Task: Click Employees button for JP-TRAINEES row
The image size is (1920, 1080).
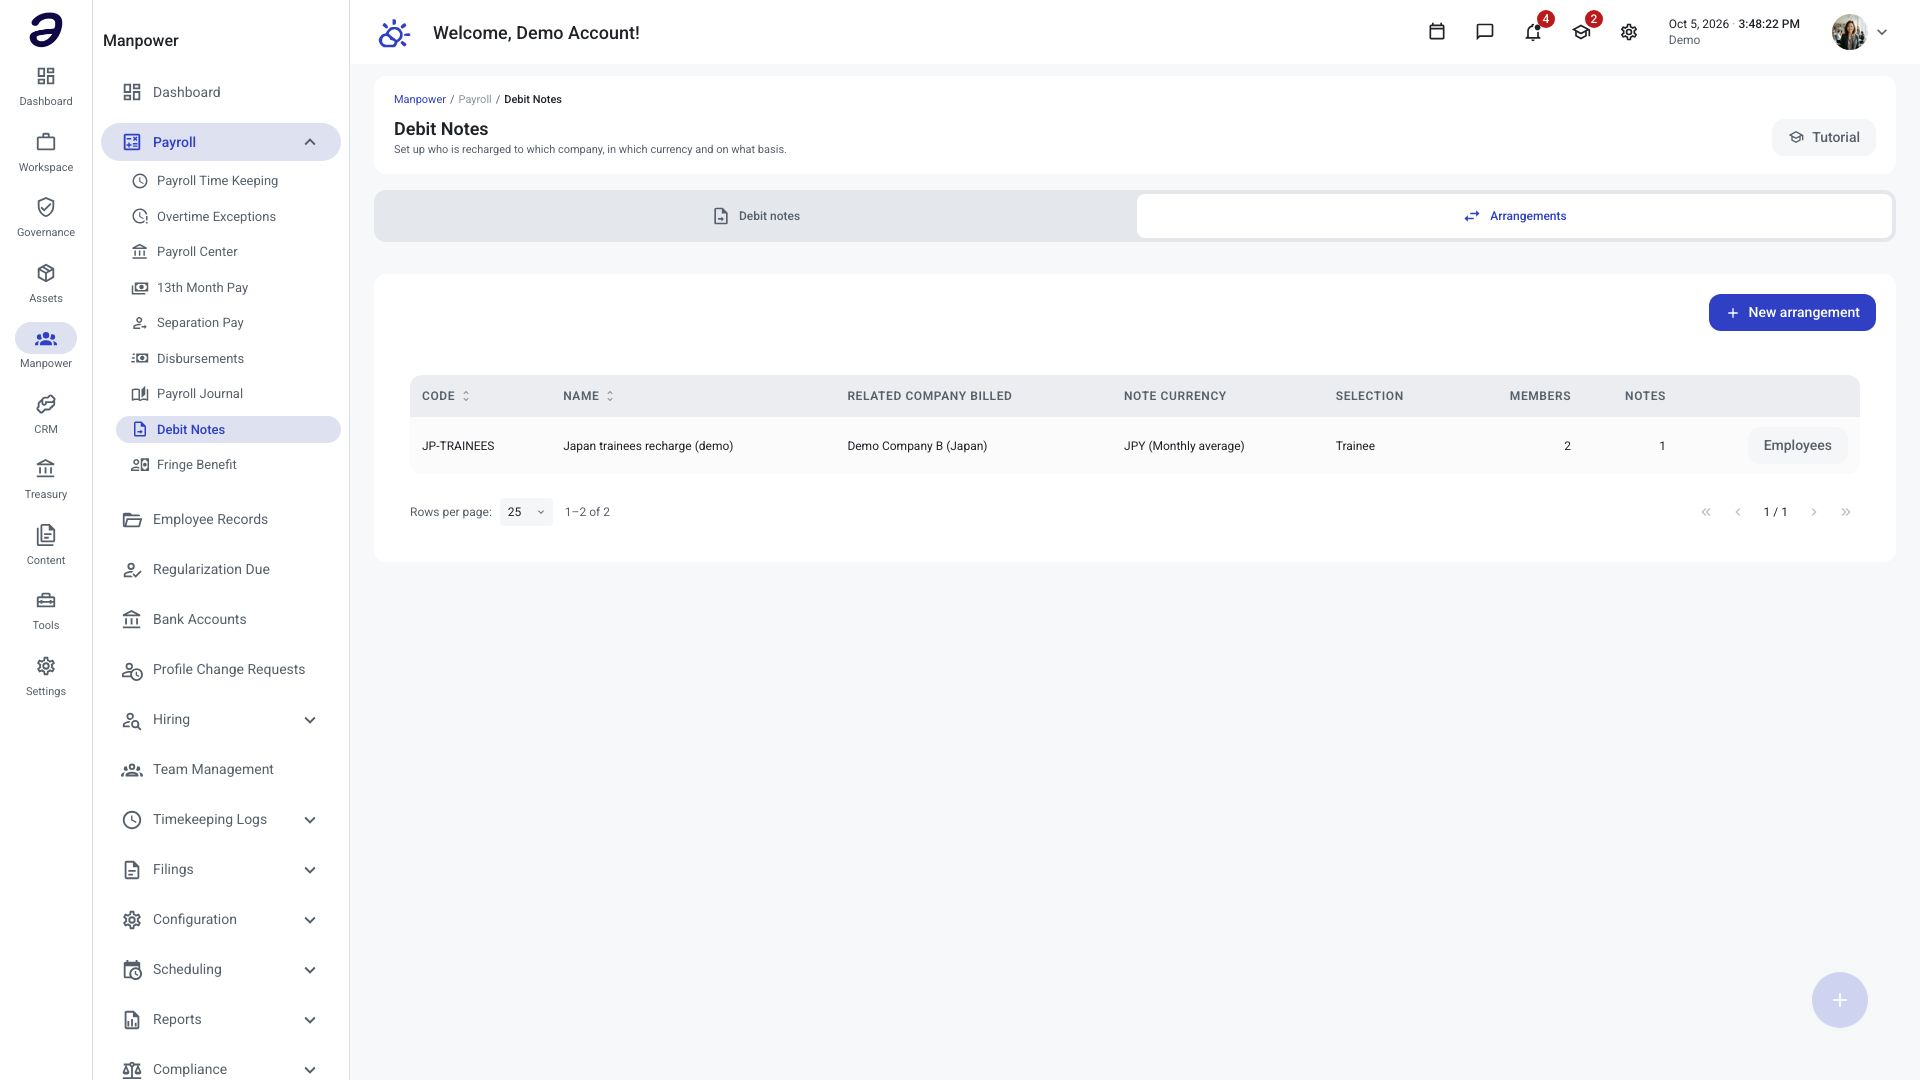Action: [1797, 446]
